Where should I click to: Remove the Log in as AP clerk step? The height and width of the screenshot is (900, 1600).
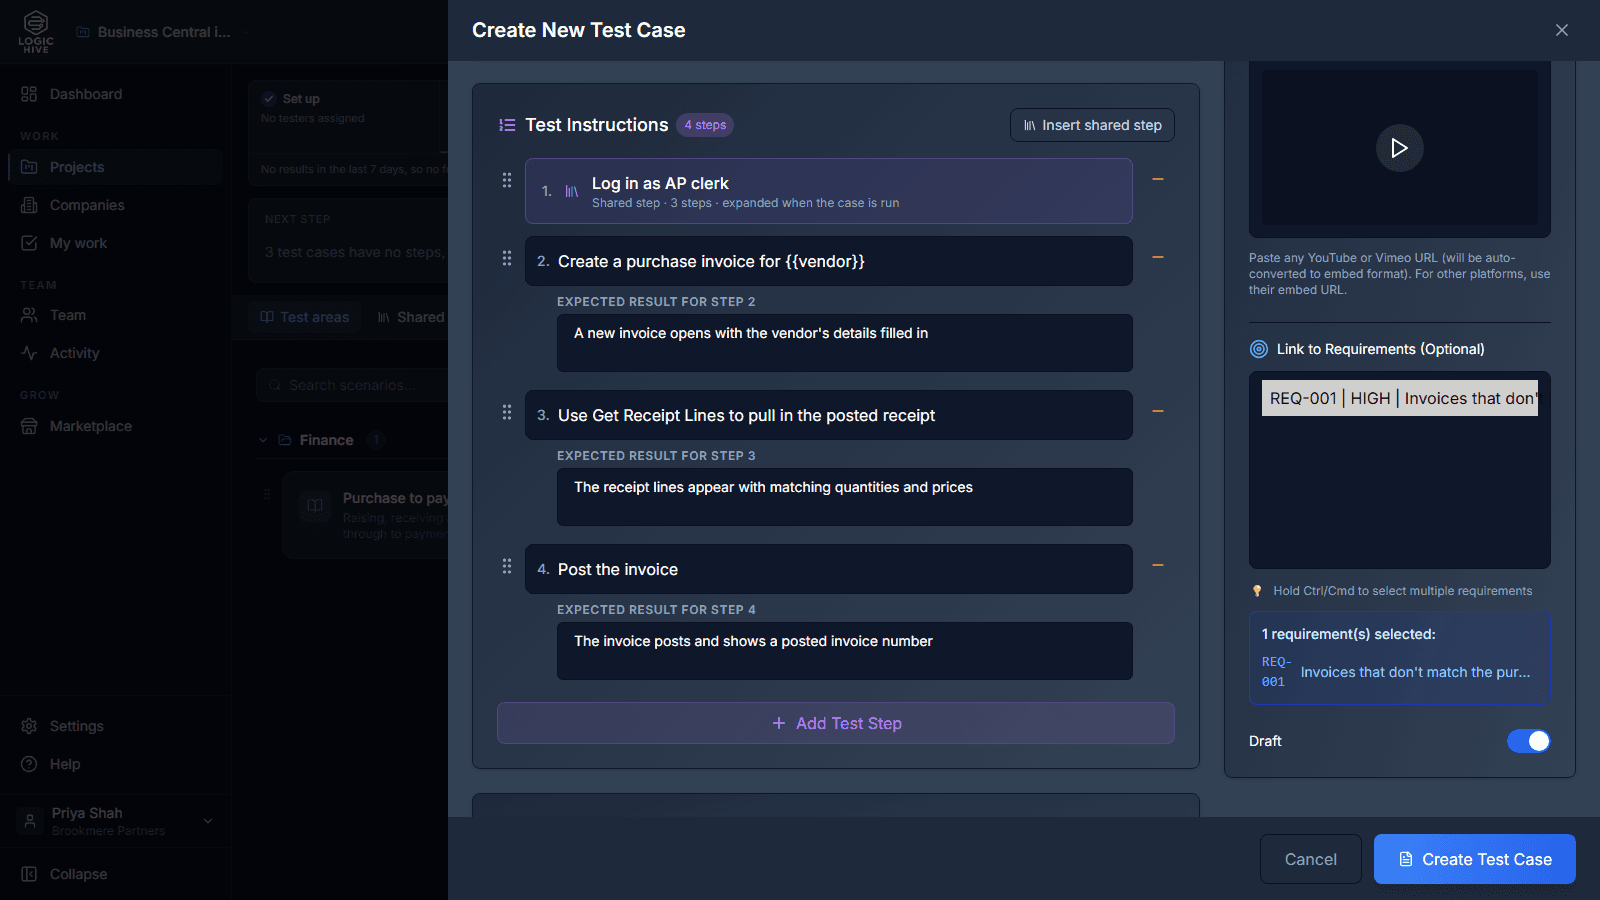[1158, 179]
